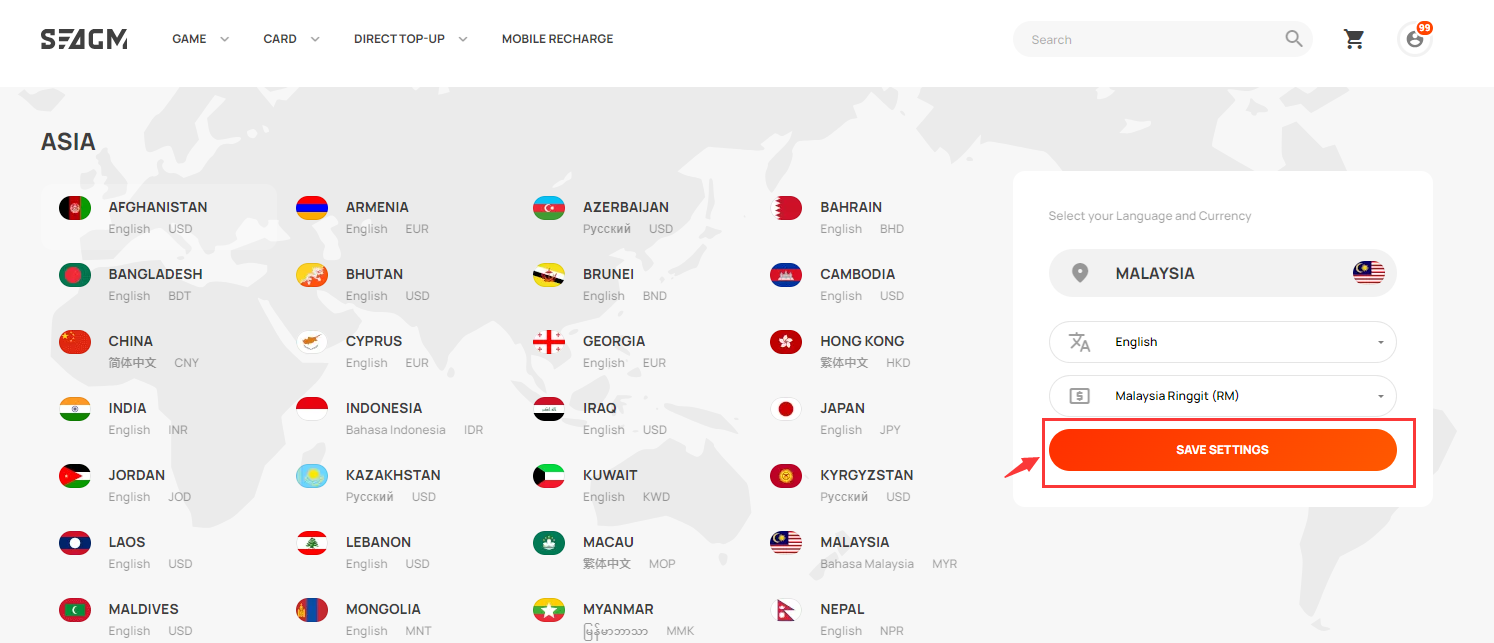Select the Afghanistan flag icon
The height and width of the screenshot is (643, 1494).
[75, 208]
